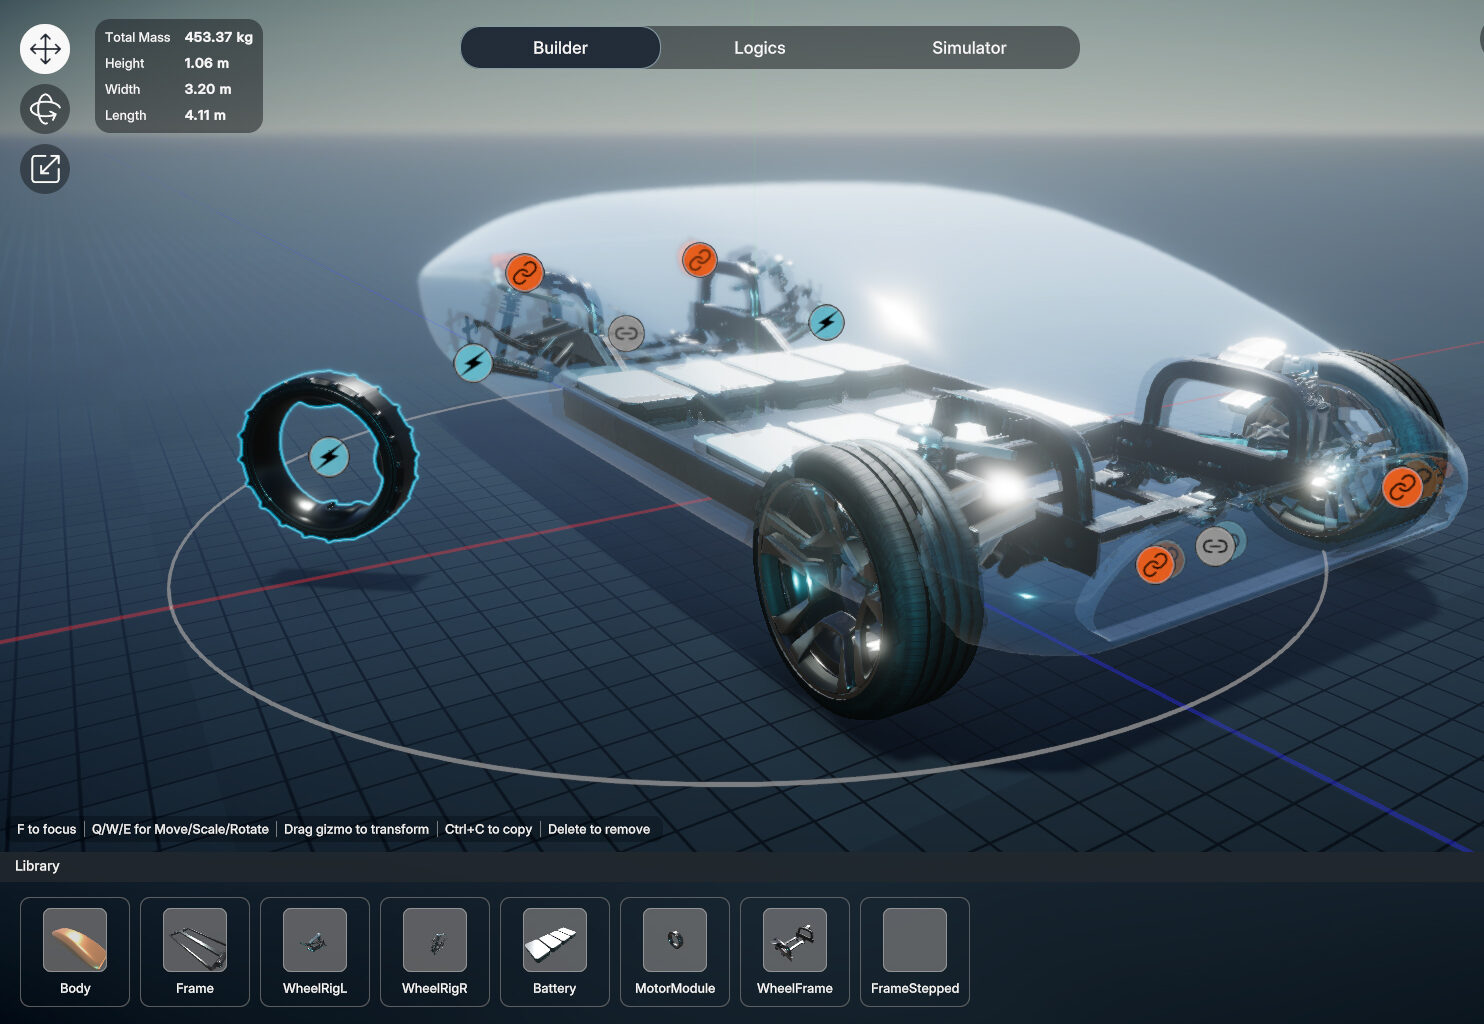This screenshot has width=1484, height=1024.
Task: Click the gray link connector near front suspension
Action: 626,333
